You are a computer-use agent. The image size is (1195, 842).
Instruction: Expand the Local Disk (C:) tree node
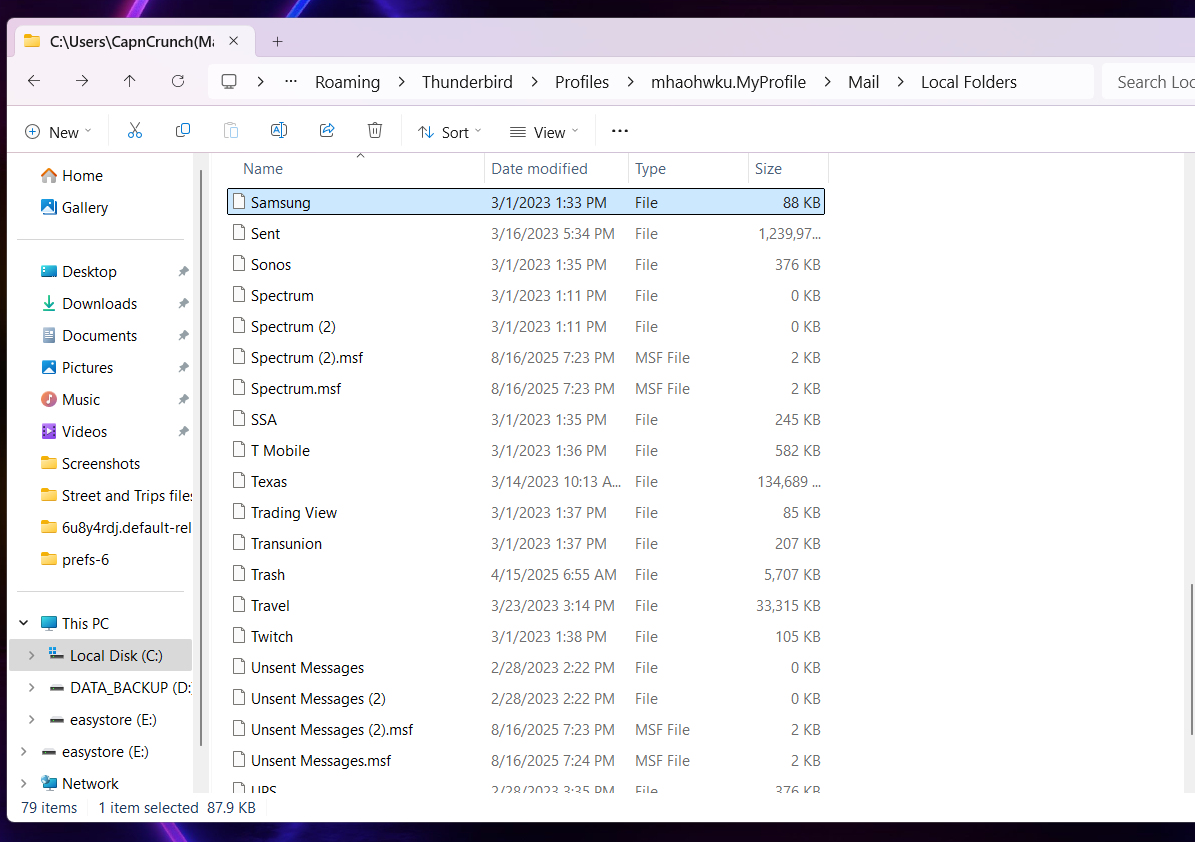31,656
